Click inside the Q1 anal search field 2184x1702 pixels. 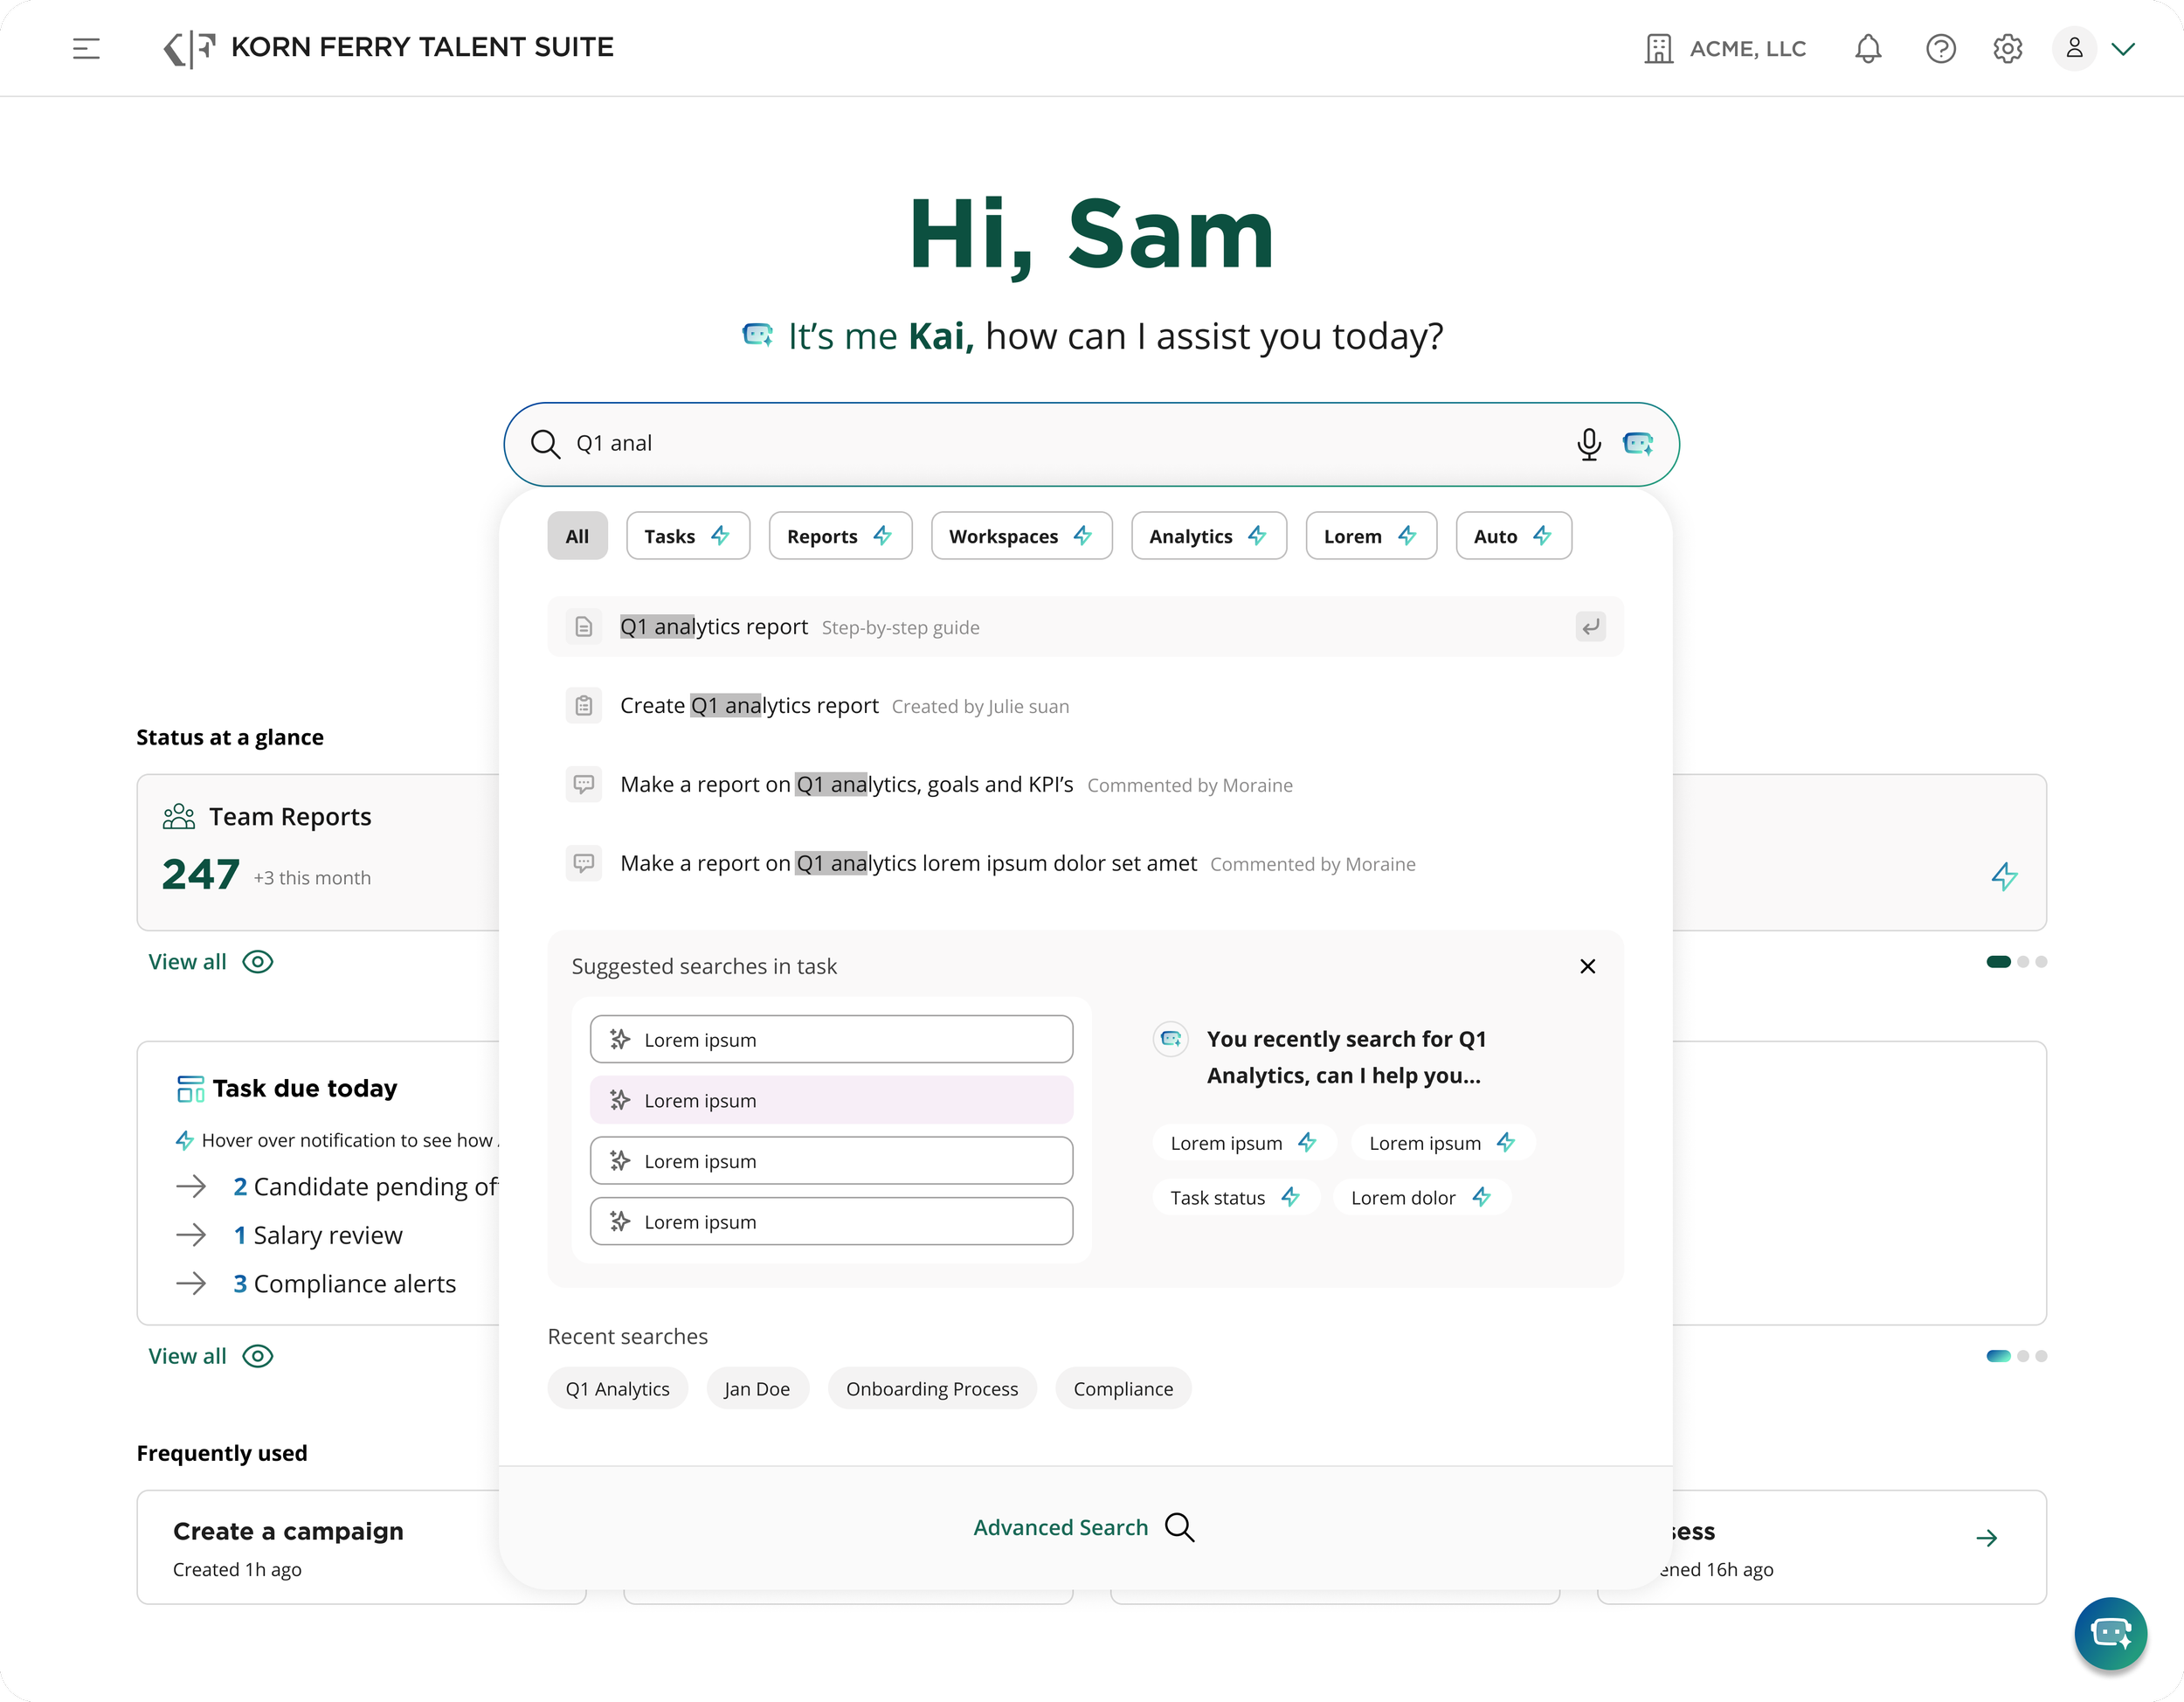click(x=1000, y=443)
